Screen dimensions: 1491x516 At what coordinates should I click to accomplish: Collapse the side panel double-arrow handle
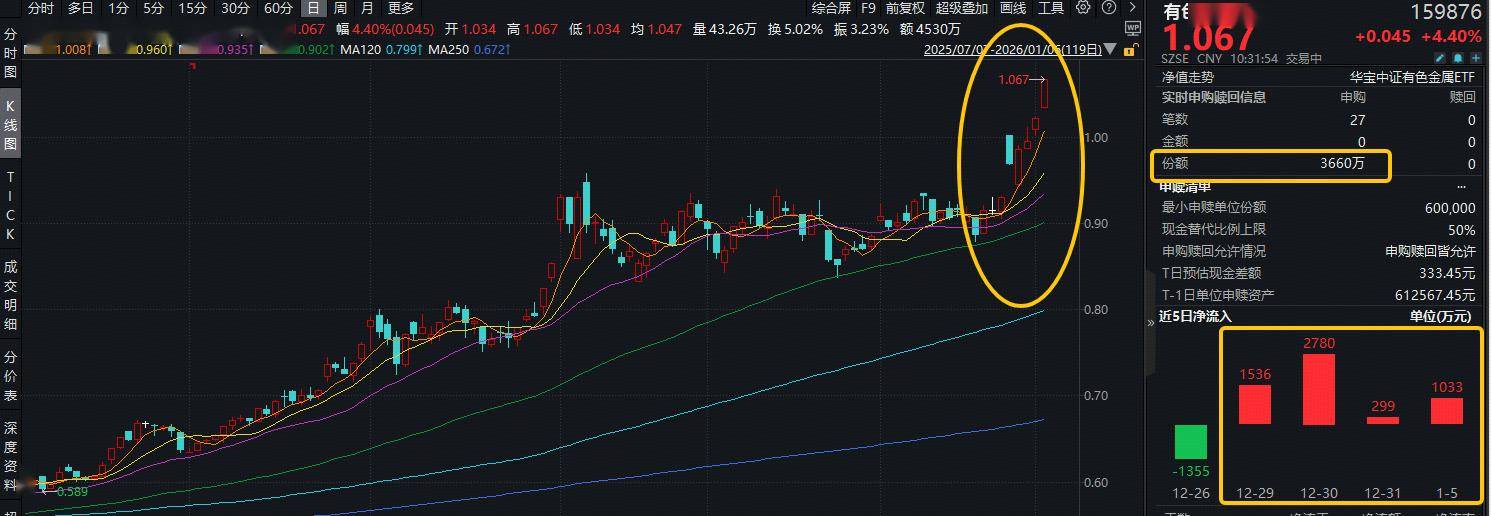(1150, 323)
